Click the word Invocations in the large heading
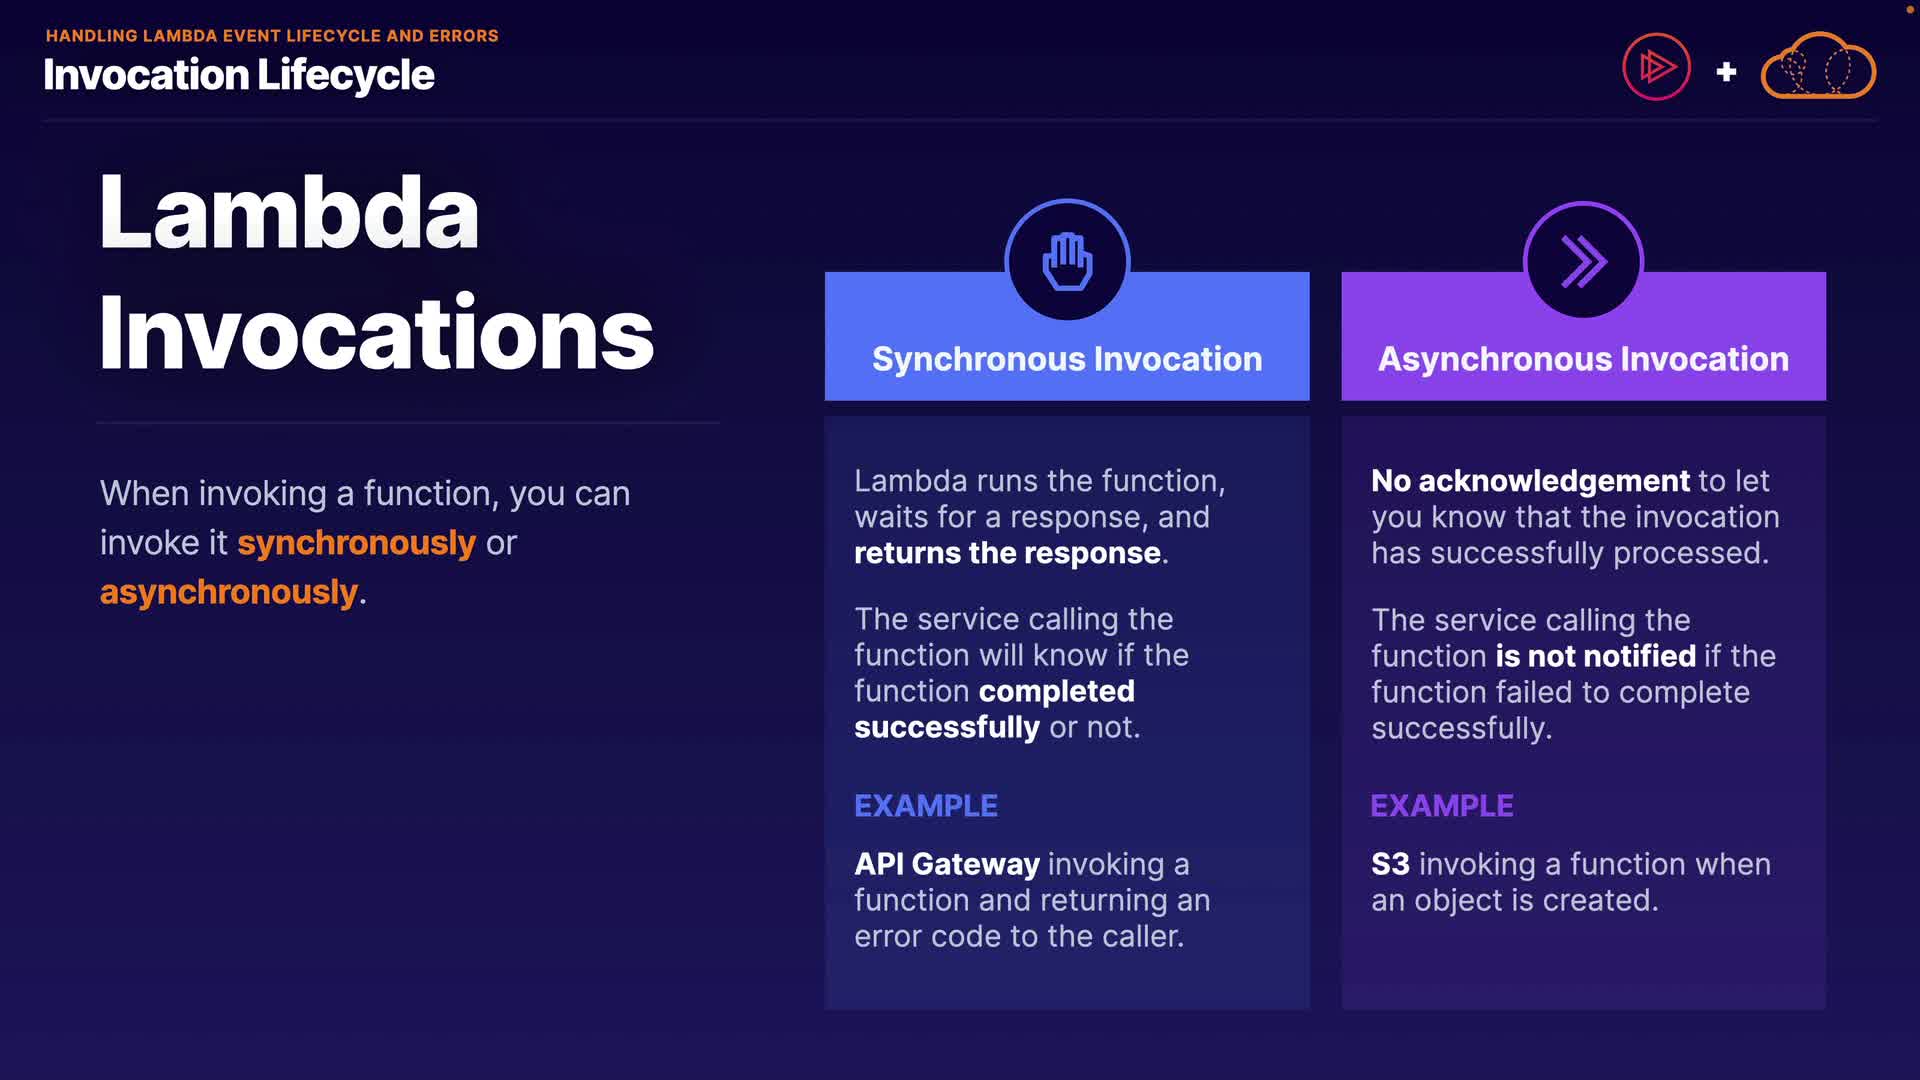The width and height of the screenshot is (1920, 1080). pos(376,333)
